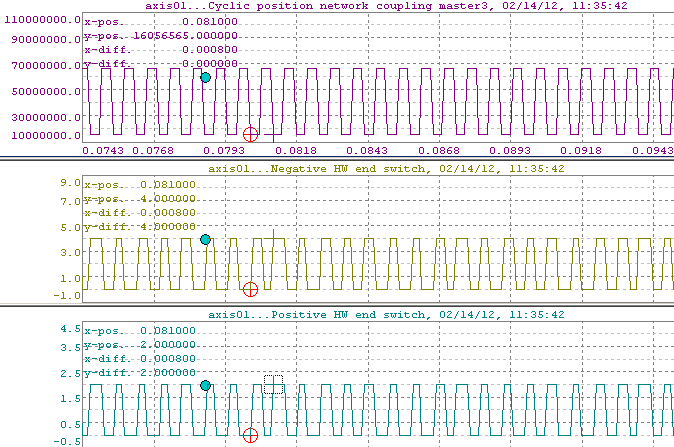Click the 110000000.0 y-axis label
Screen dimensions: 674x447
point(43,20)
